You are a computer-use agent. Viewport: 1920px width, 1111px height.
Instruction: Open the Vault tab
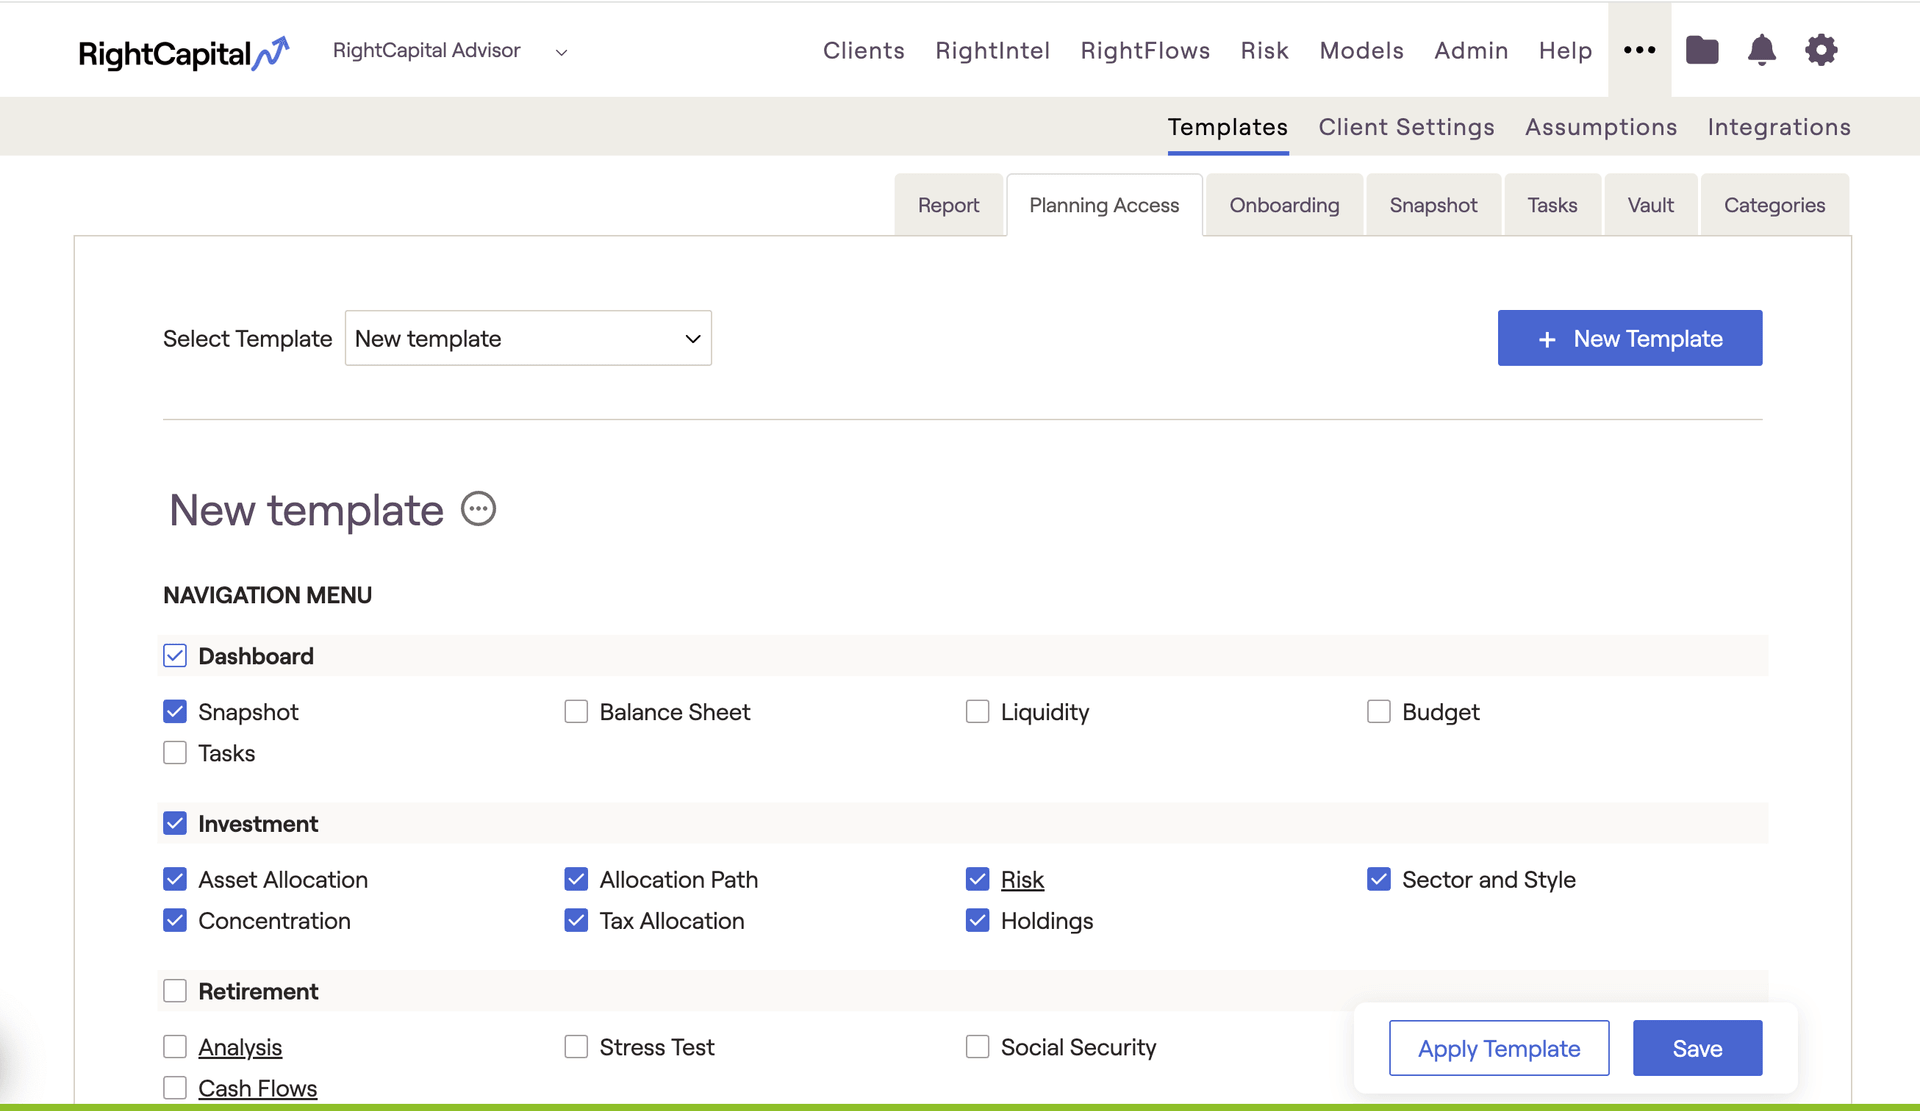[1650, 205]
